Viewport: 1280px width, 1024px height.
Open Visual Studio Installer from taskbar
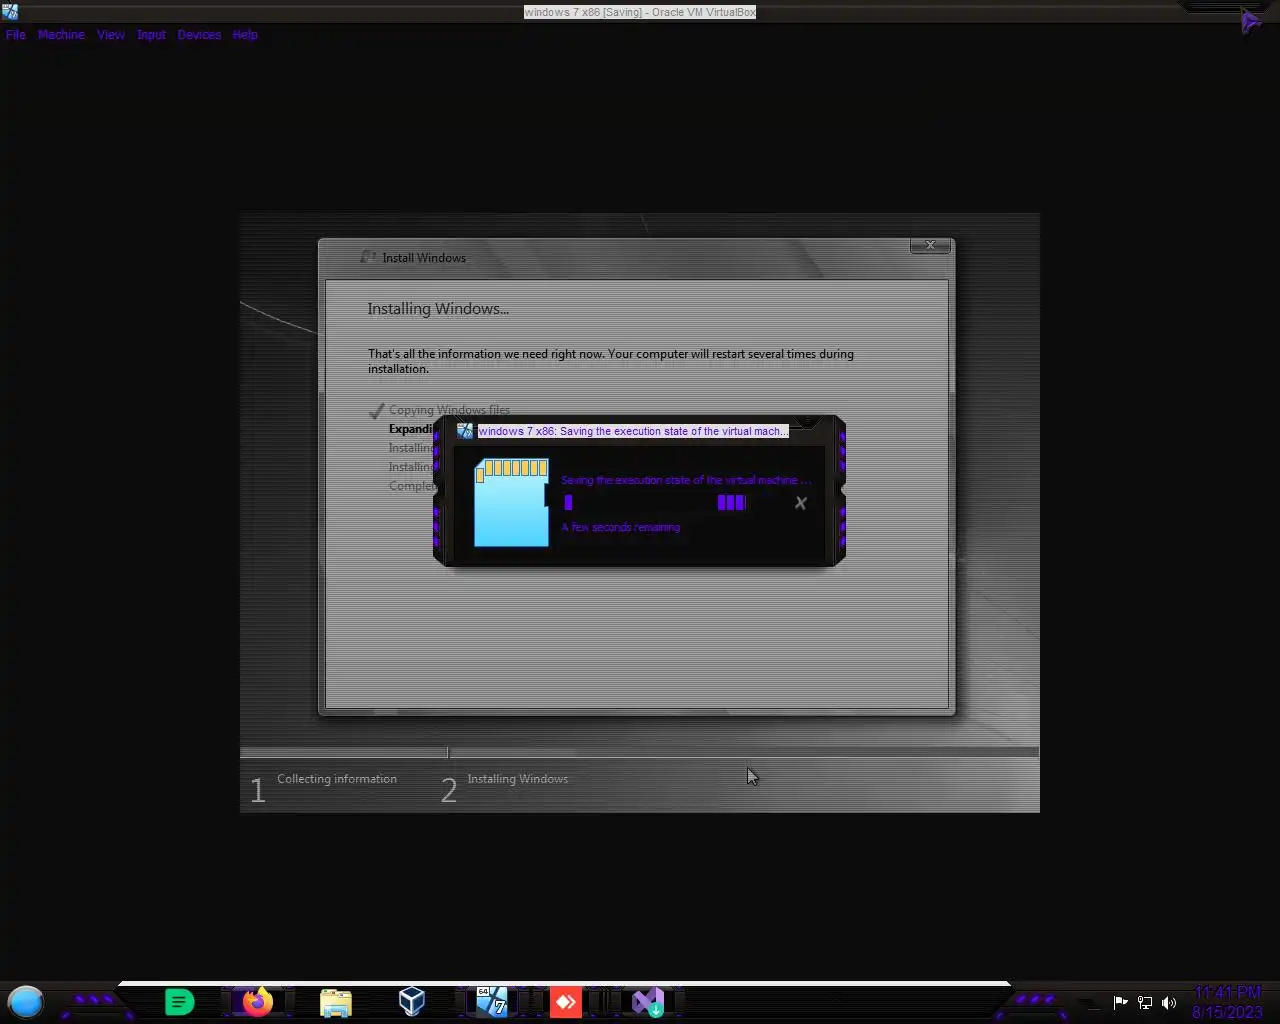pyautogui.click(x=647, y=1001)
